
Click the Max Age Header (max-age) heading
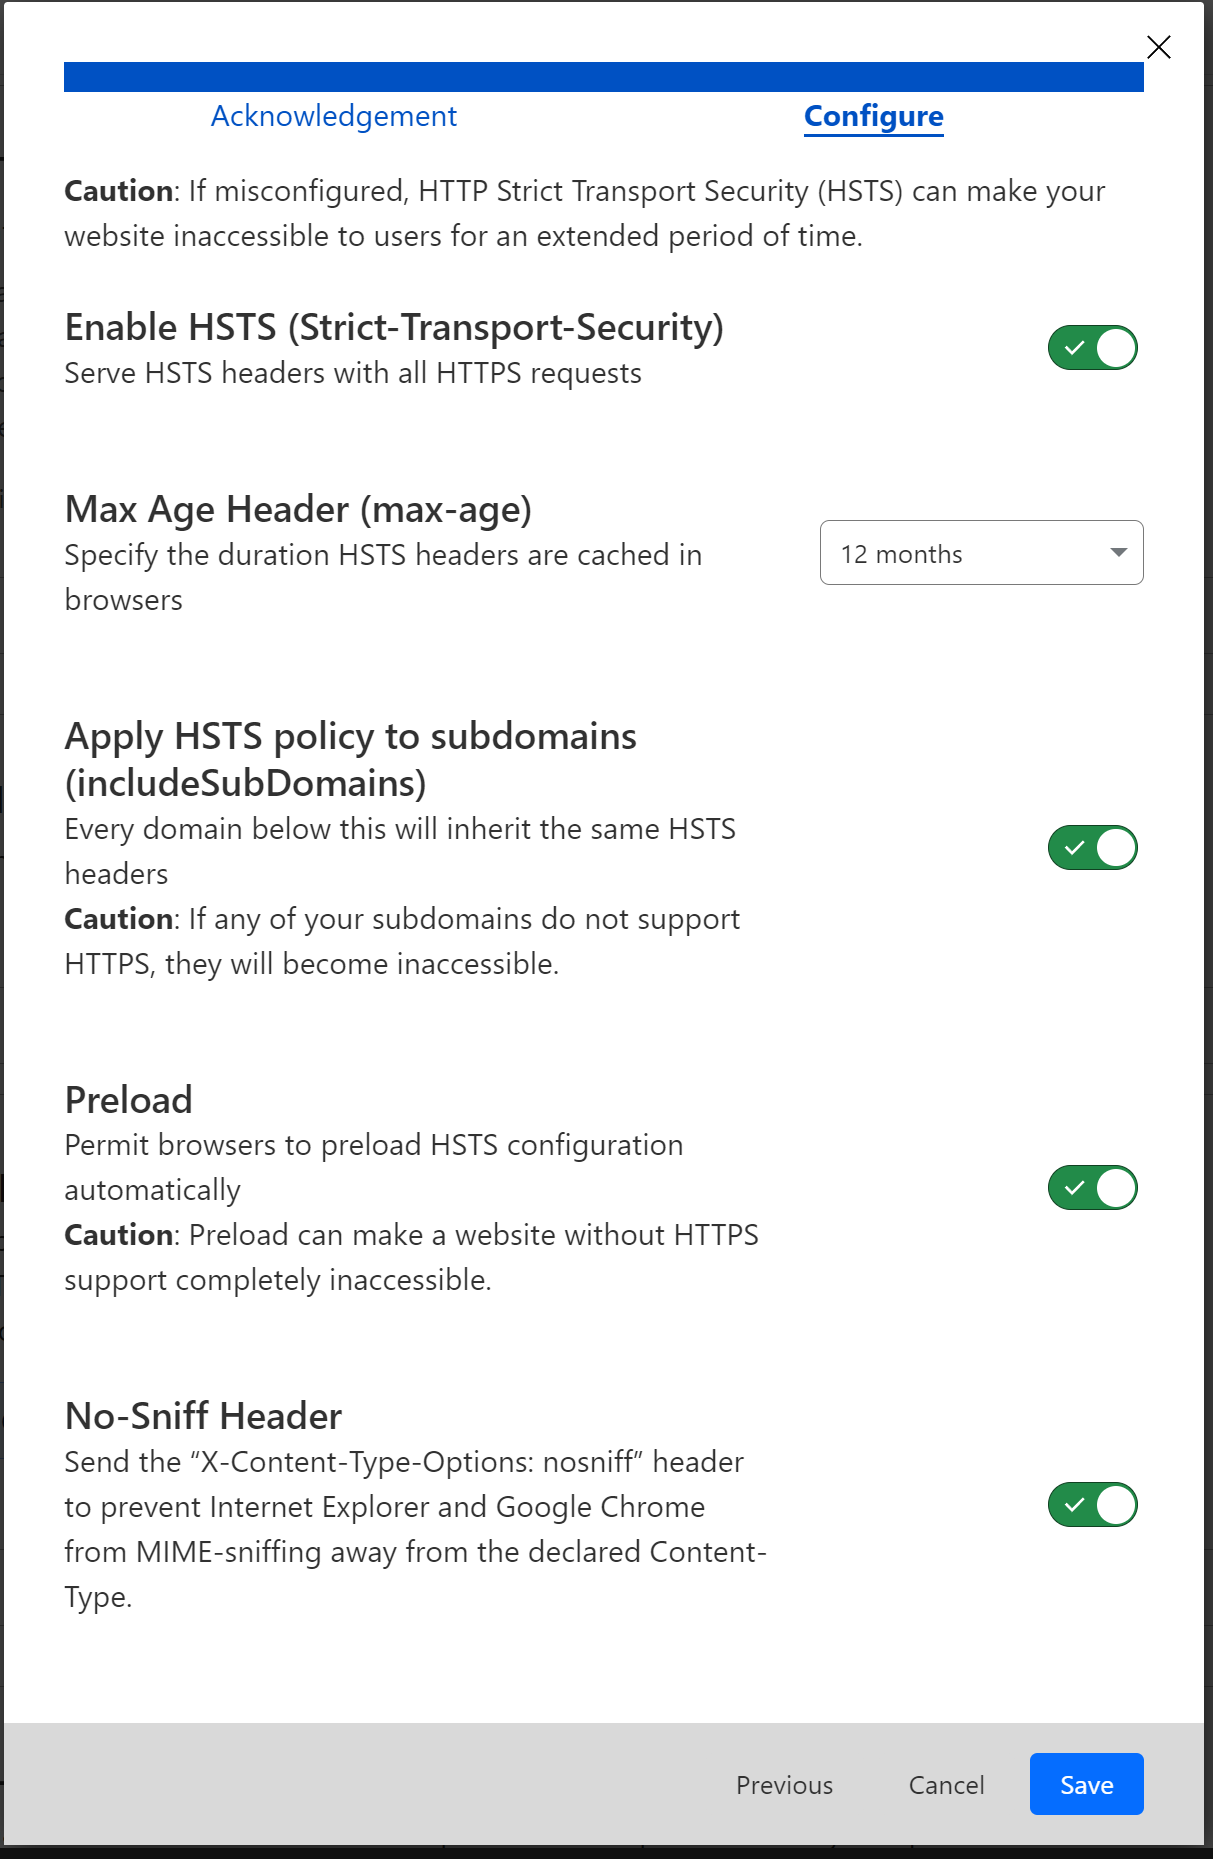pos(298,510)
